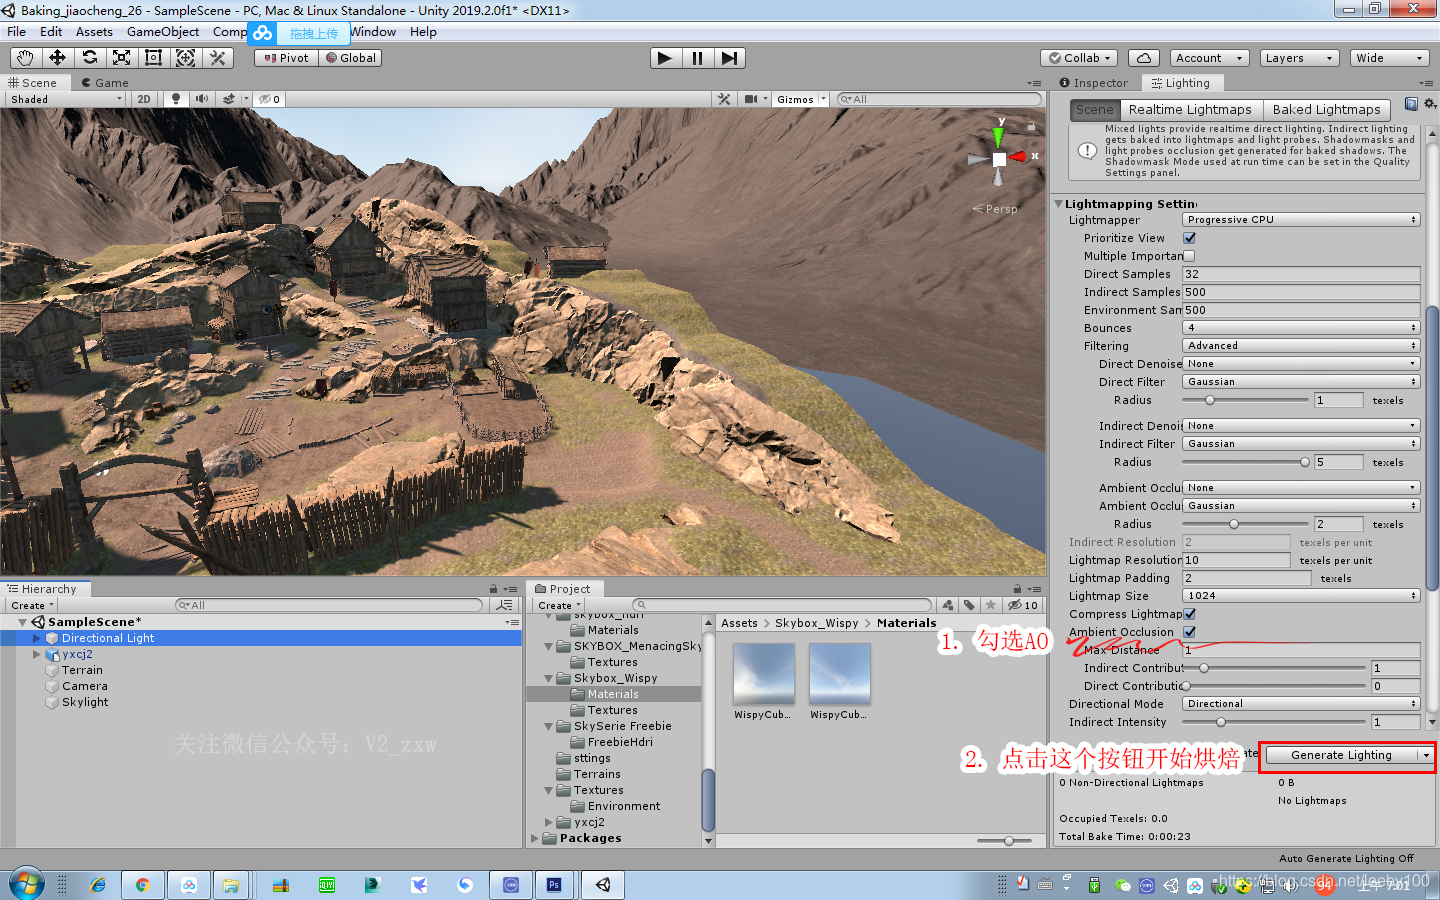The width and height of the screenshot is (1440, 900).
Task: Toggle Prioritize View checkbox
Action: [1189, 238]
